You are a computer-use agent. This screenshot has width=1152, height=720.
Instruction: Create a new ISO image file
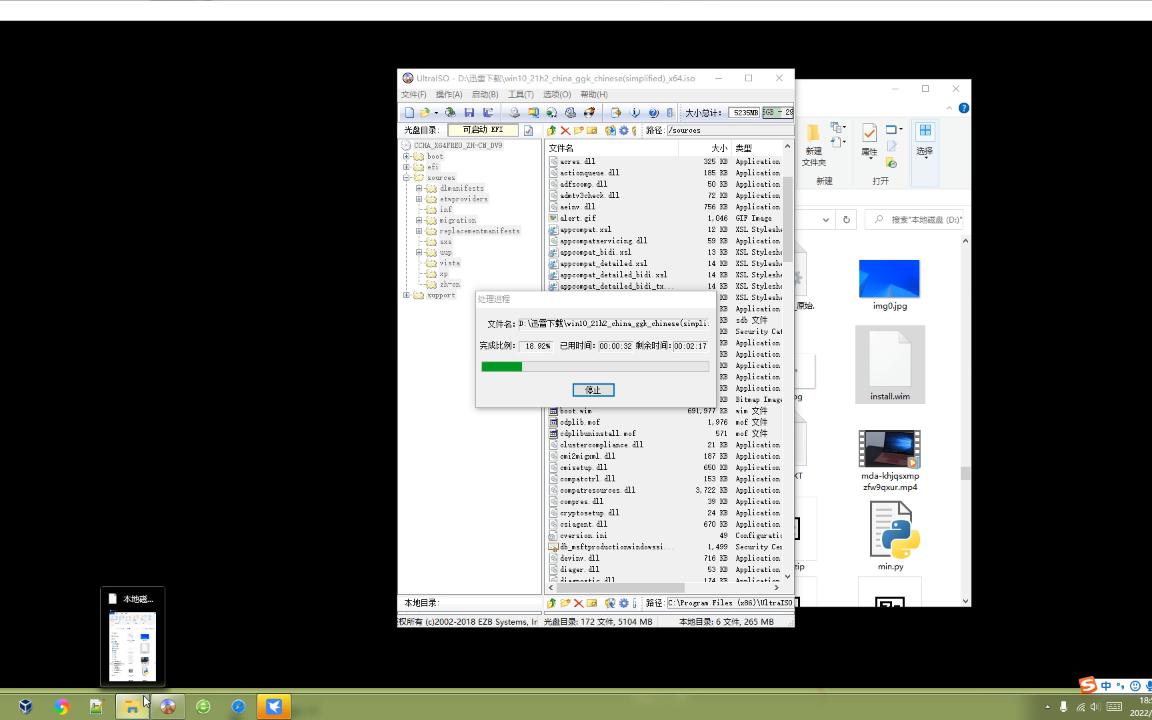(409, 112)
